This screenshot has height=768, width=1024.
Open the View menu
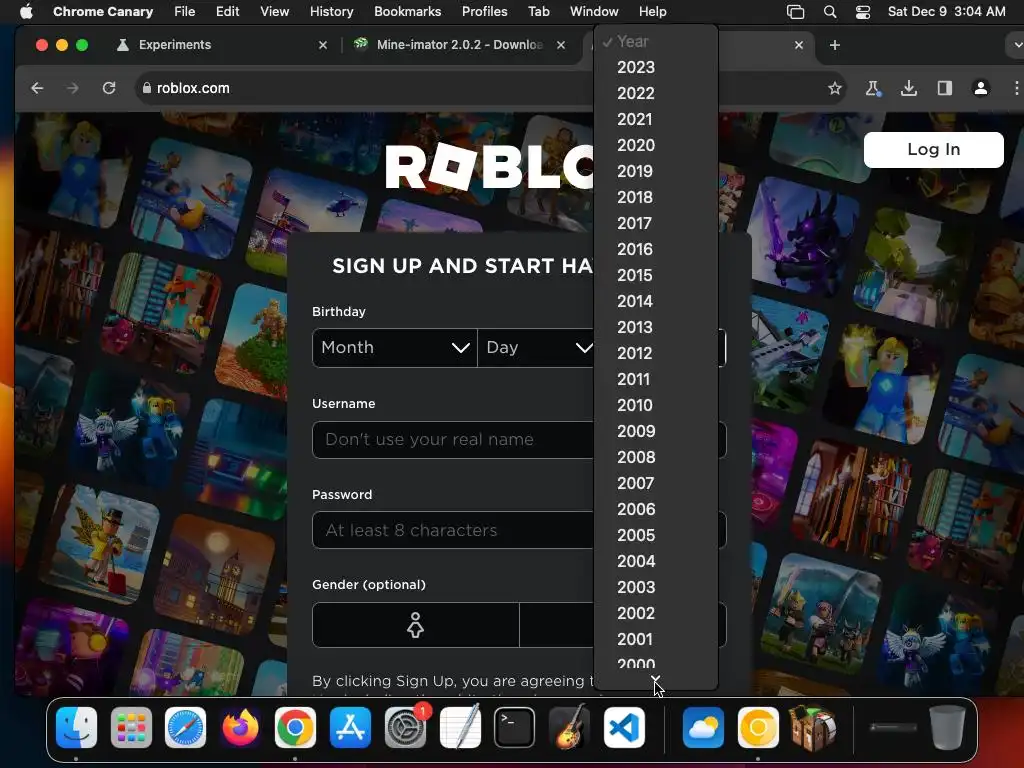point(274,12)
